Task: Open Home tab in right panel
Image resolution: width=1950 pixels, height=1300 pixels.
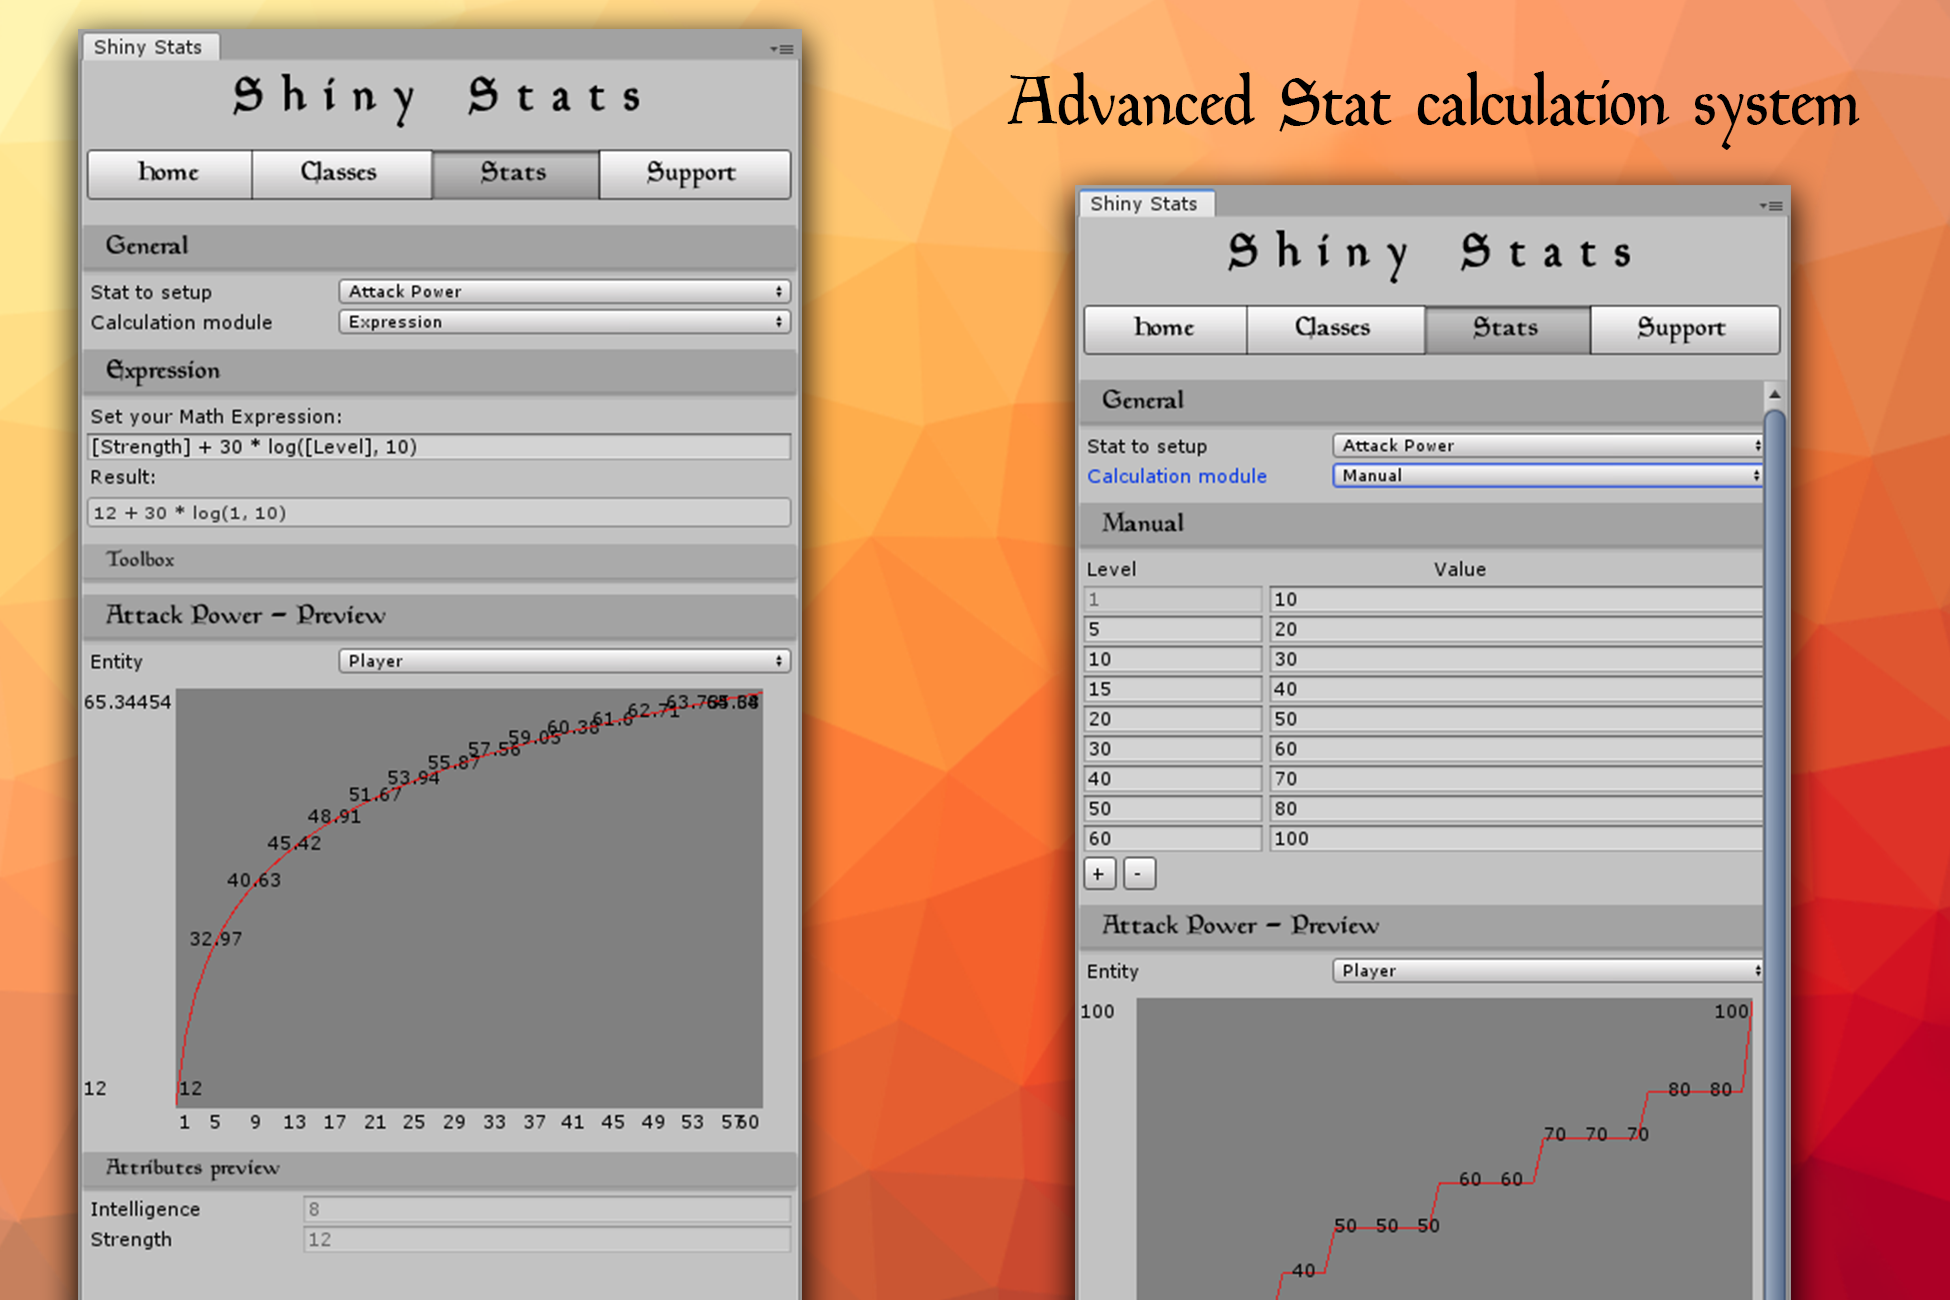Action: tap(1164, 330)
